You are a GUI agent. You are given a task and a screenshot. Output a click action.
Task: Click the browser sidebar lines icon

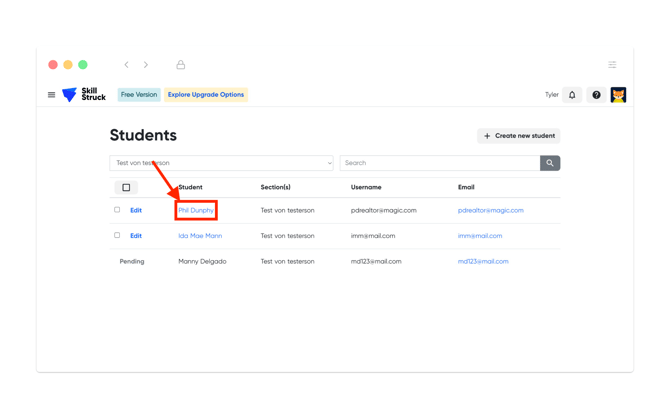[612, 65]
